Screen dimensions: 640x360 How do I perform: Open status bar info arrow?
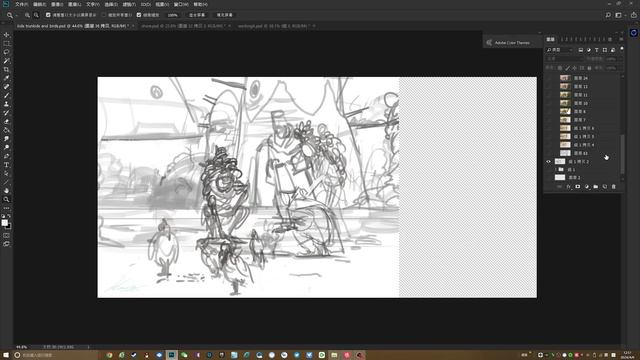[x=88, y=347]
